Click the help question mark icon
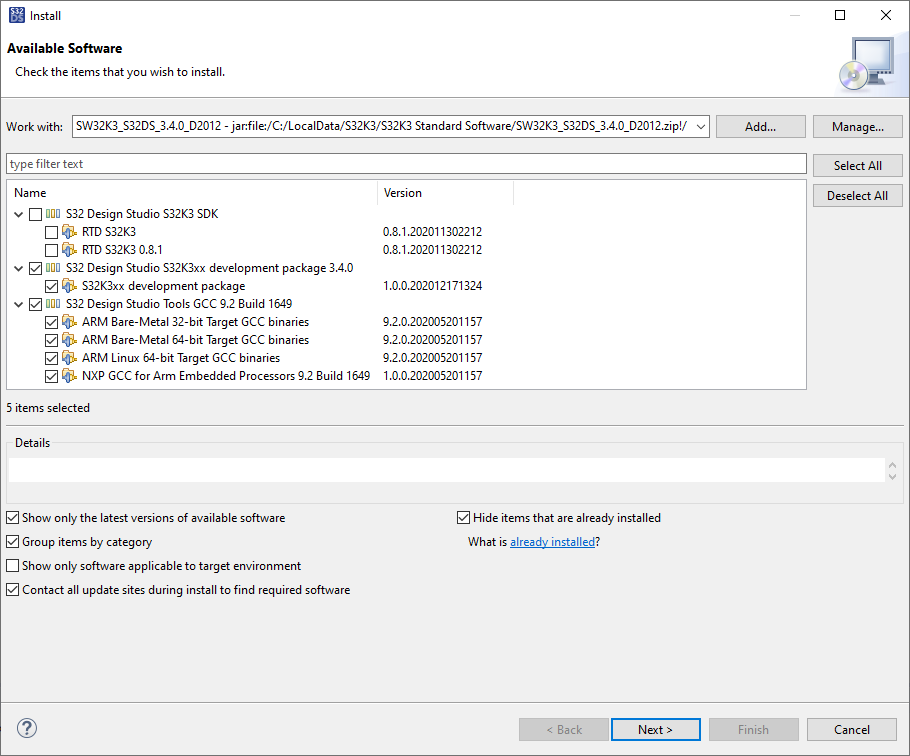 27,728
